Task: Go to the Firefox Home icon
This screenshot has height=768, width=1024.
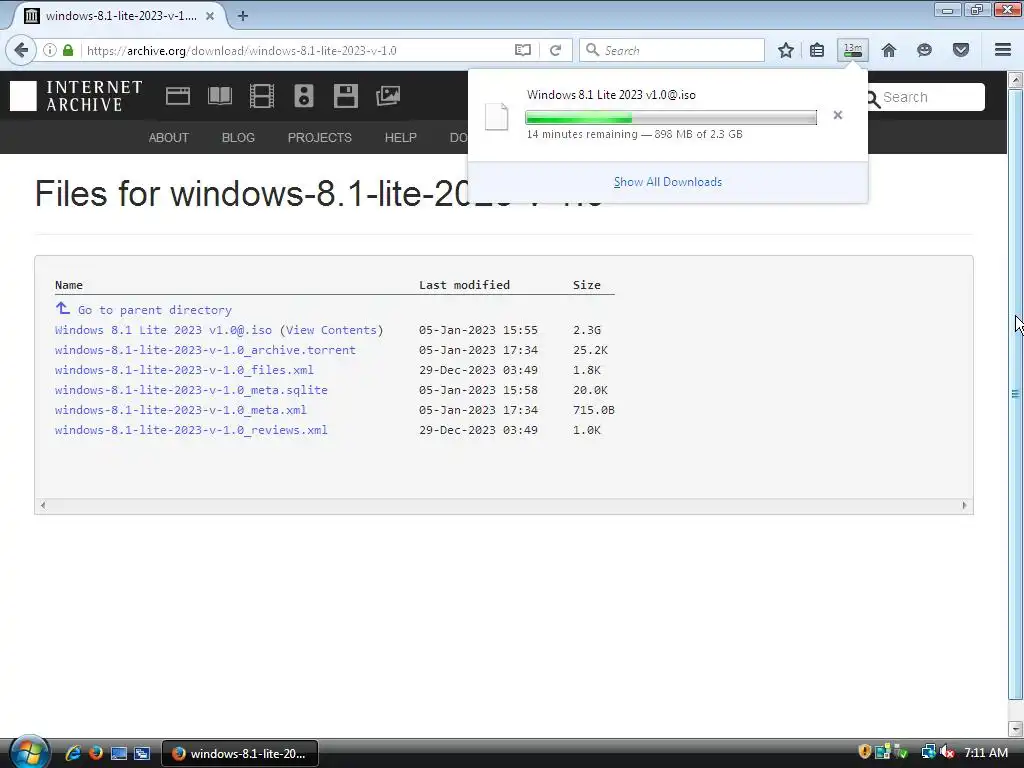Action: coord(889,50)
